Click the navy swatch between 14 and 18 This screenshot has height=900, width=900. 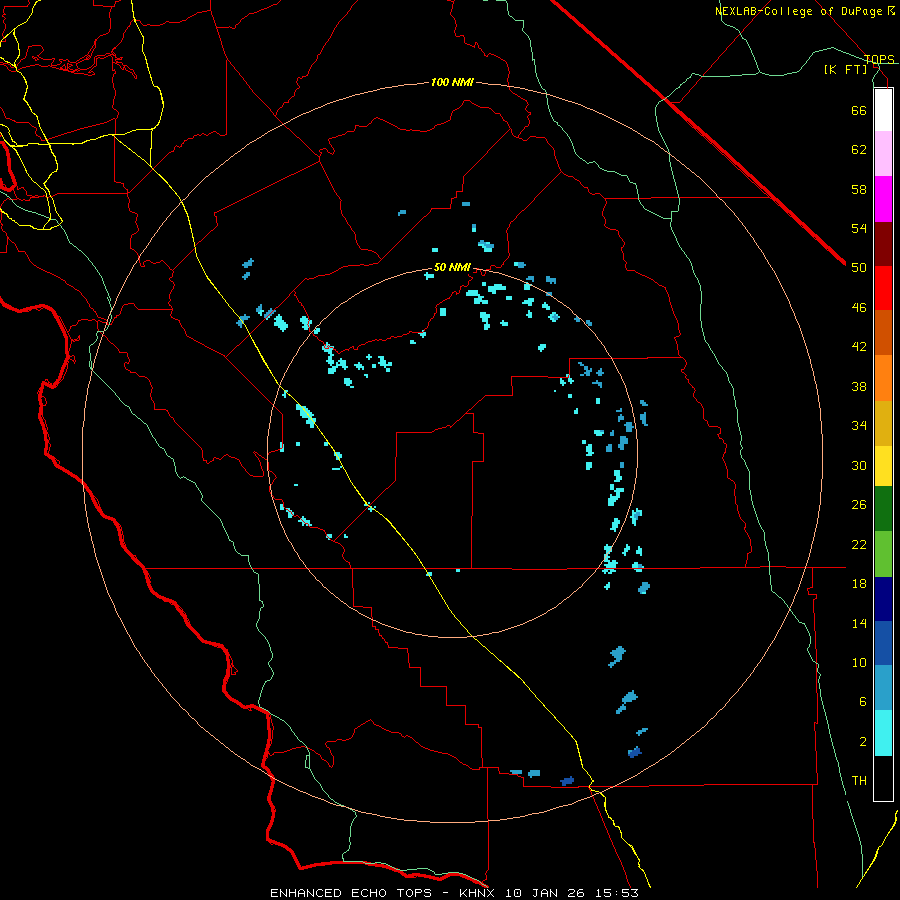[883, 599]
